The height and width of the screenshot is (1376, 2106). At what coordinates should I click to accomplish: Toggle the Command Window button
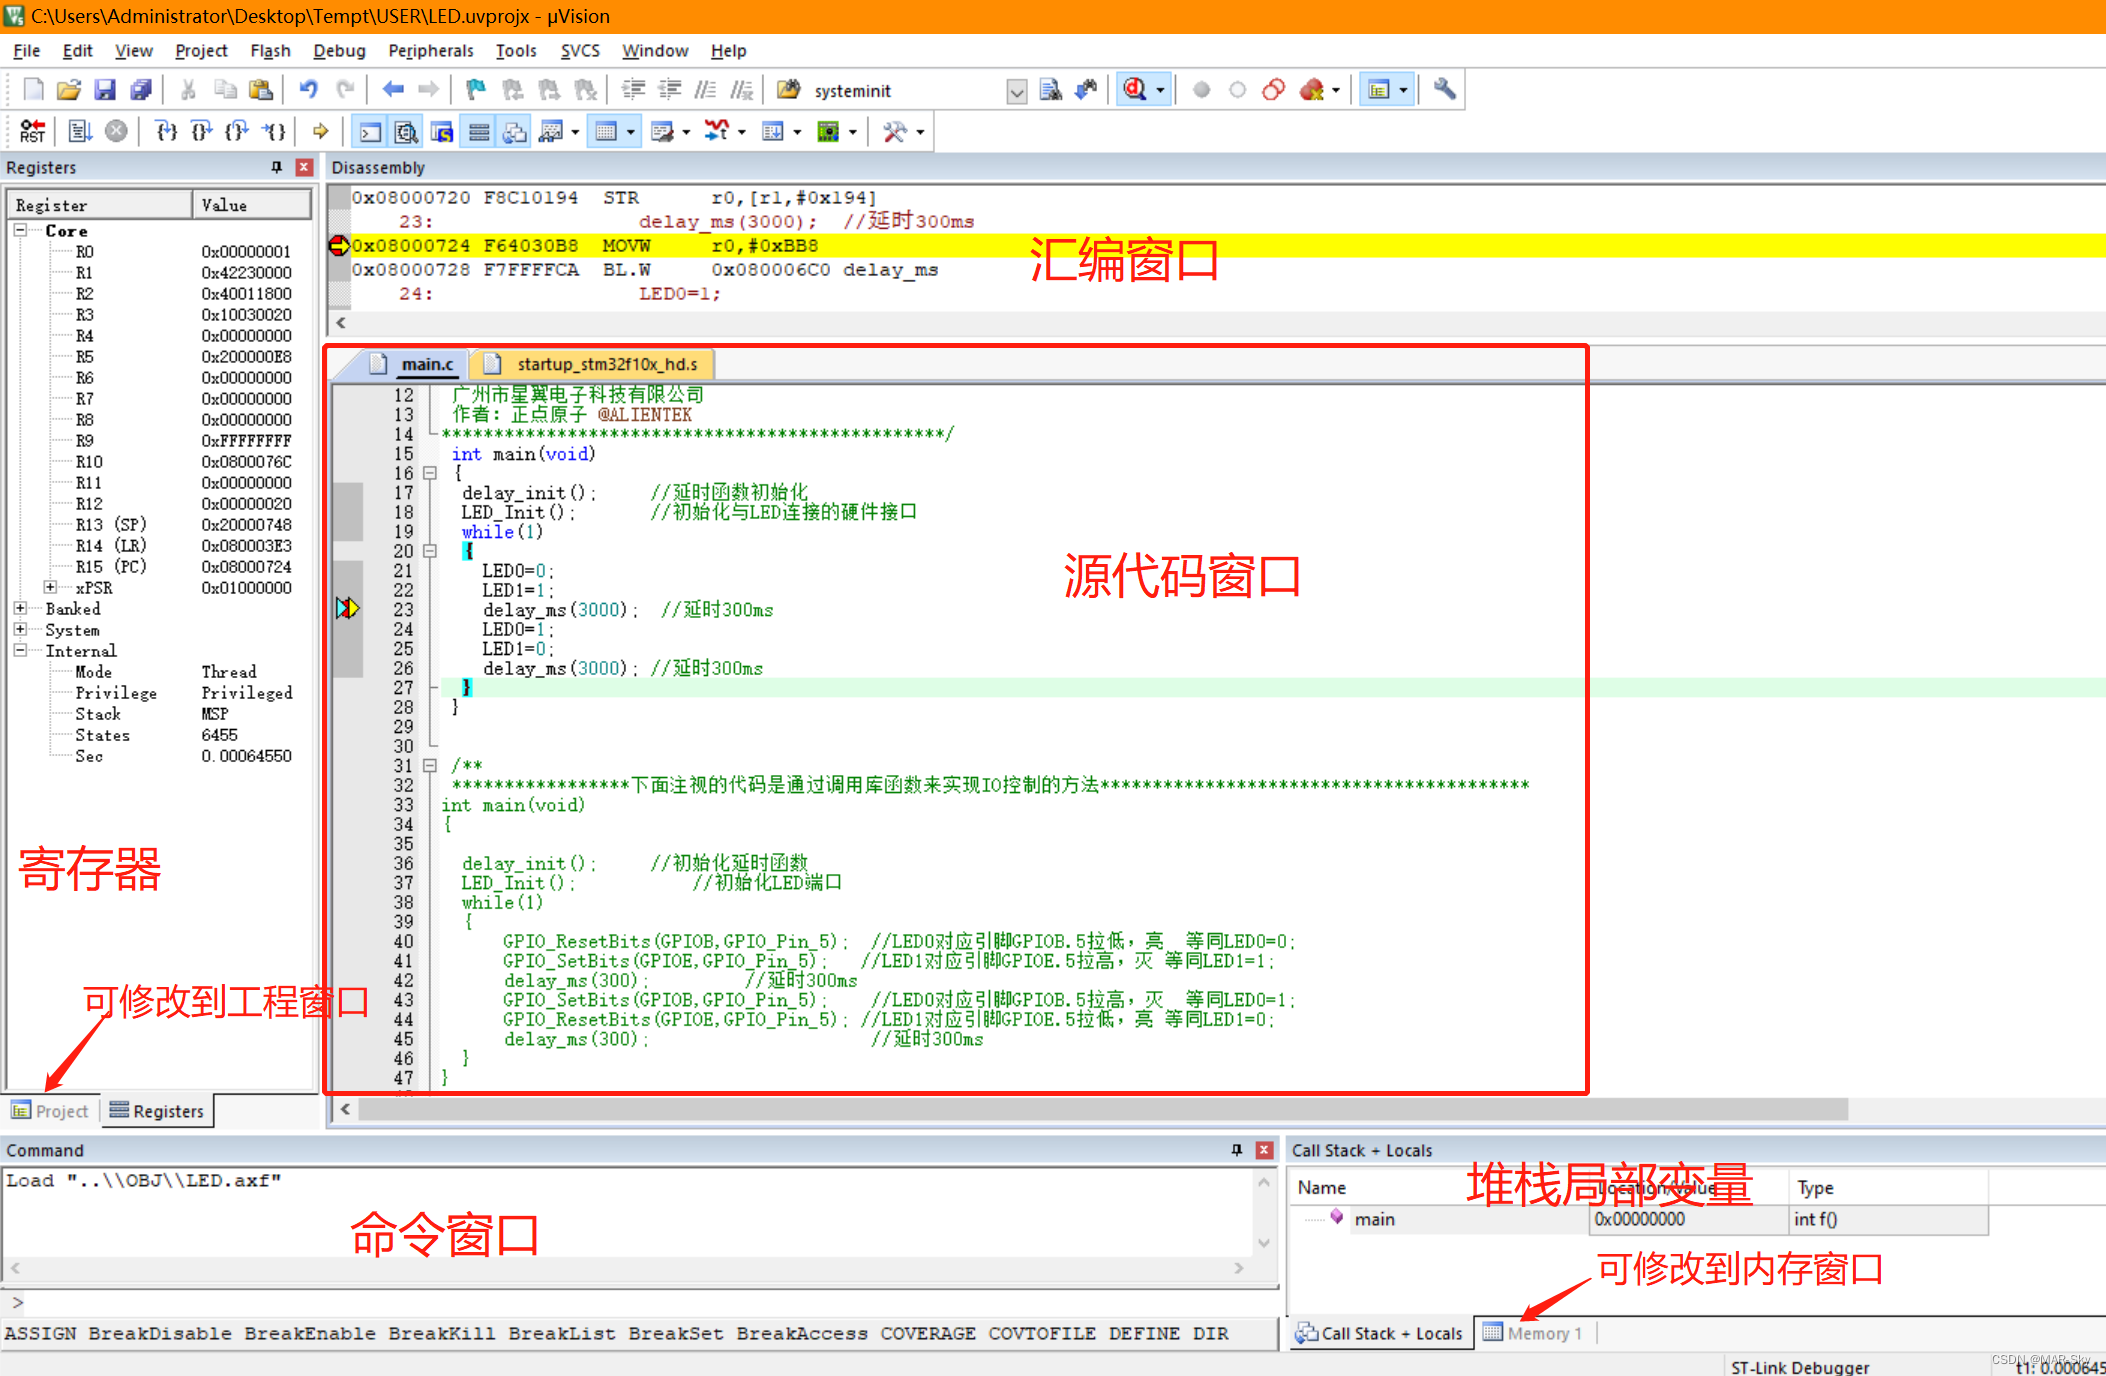(370, 131)
